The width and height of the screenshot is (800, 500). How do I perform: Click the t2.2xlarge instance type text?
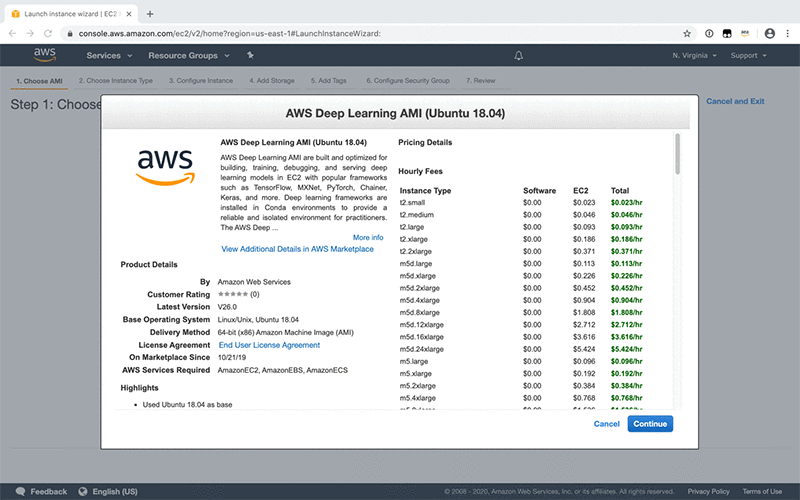click(415, 252)
